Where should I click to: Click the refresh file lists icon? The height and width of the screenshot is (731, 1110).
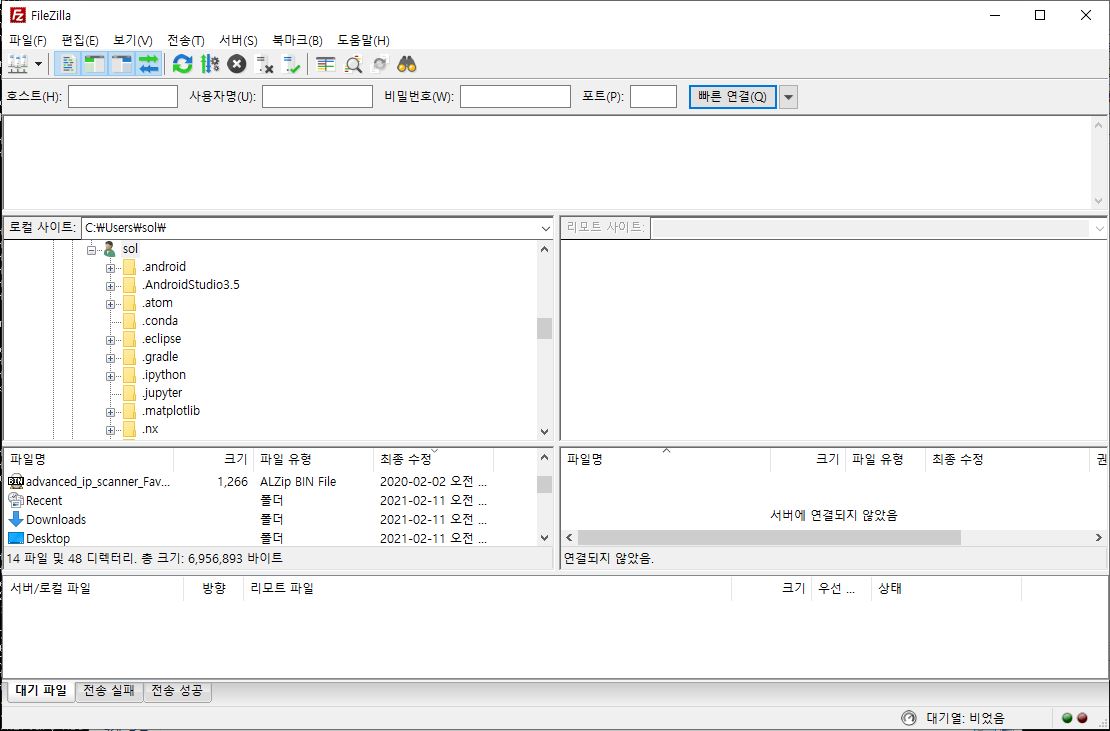182,64
